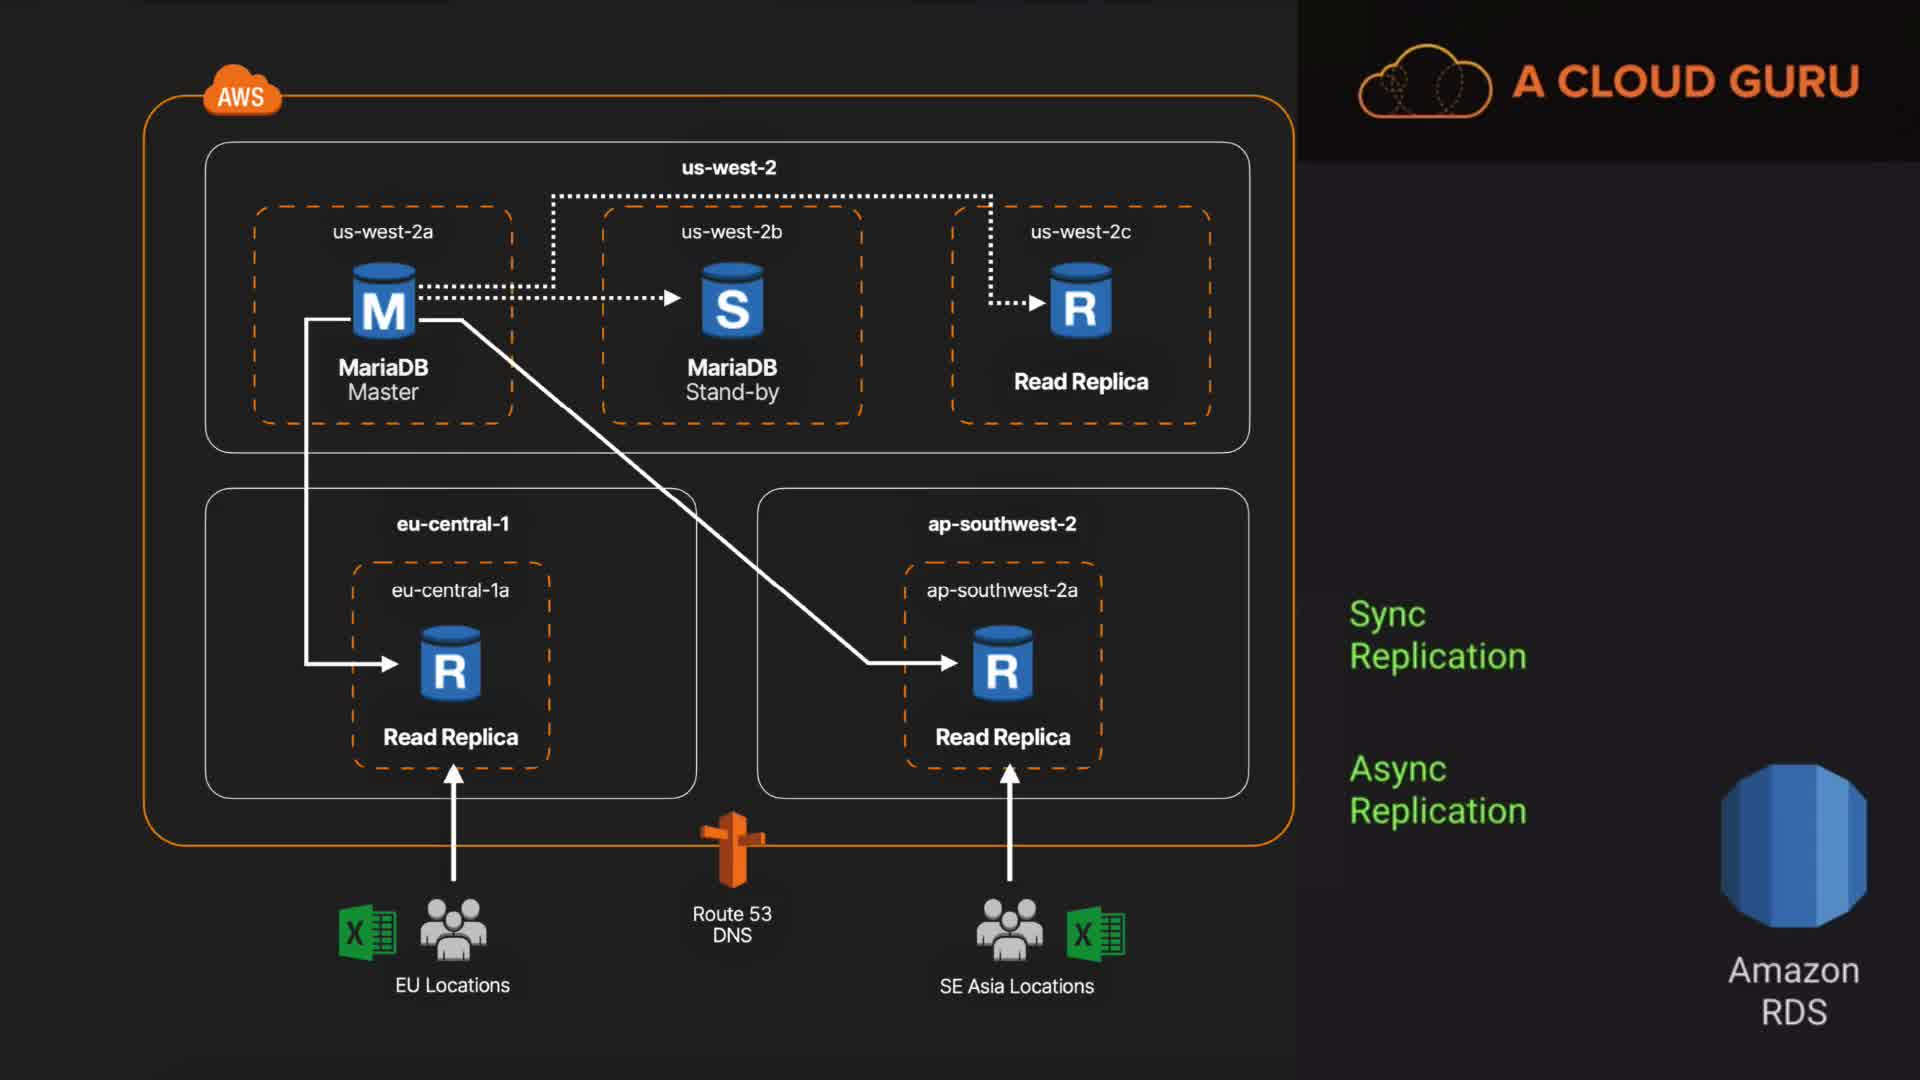This screenshot has height=1080, width=1920.
Task: Click the EU Locations users icon
Action: (x=453, y=929)
